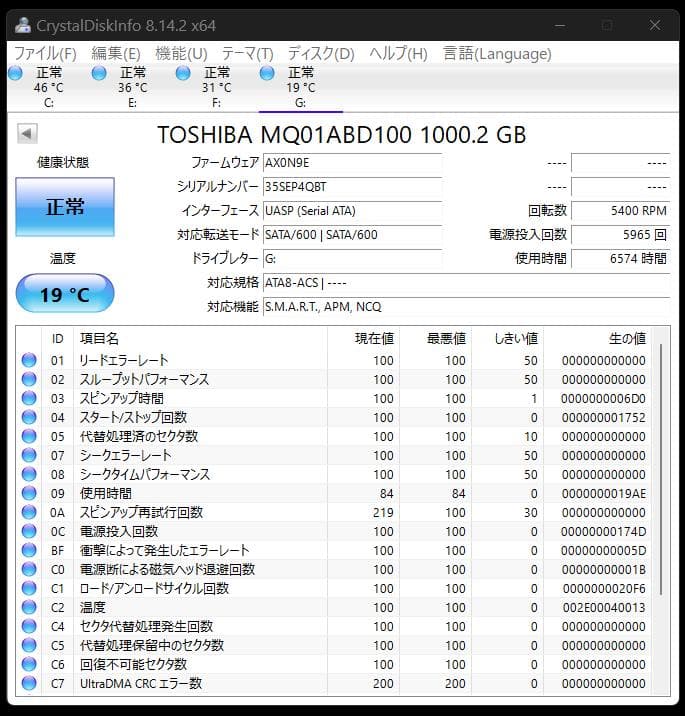Screen dimensions: 685x716
Task: Click the power on count 5965 回
Action: (620, 235)
